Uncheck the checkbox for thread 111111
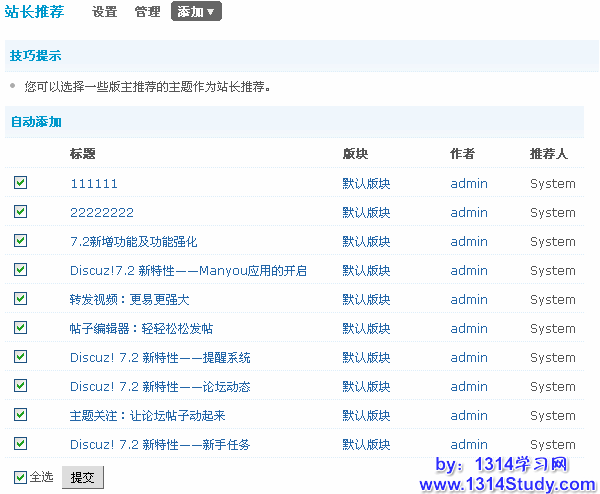Viewport: 600px width, 494px height. 21,183
